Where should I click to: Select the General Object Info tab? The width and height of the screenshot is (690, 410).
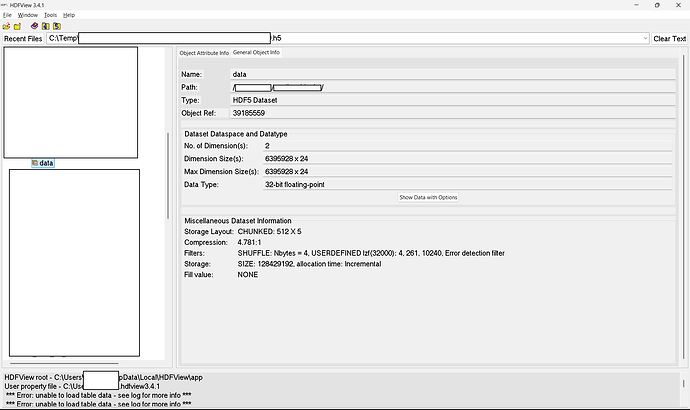[x=256, y=52]
